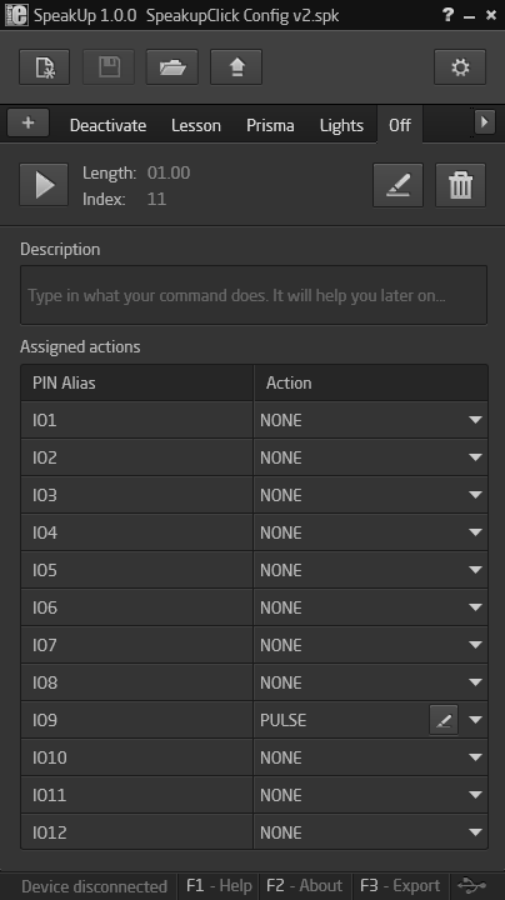Screen dimensions: 505x900
Task: Select the Deactivate command tab
Action: point(108,125)
